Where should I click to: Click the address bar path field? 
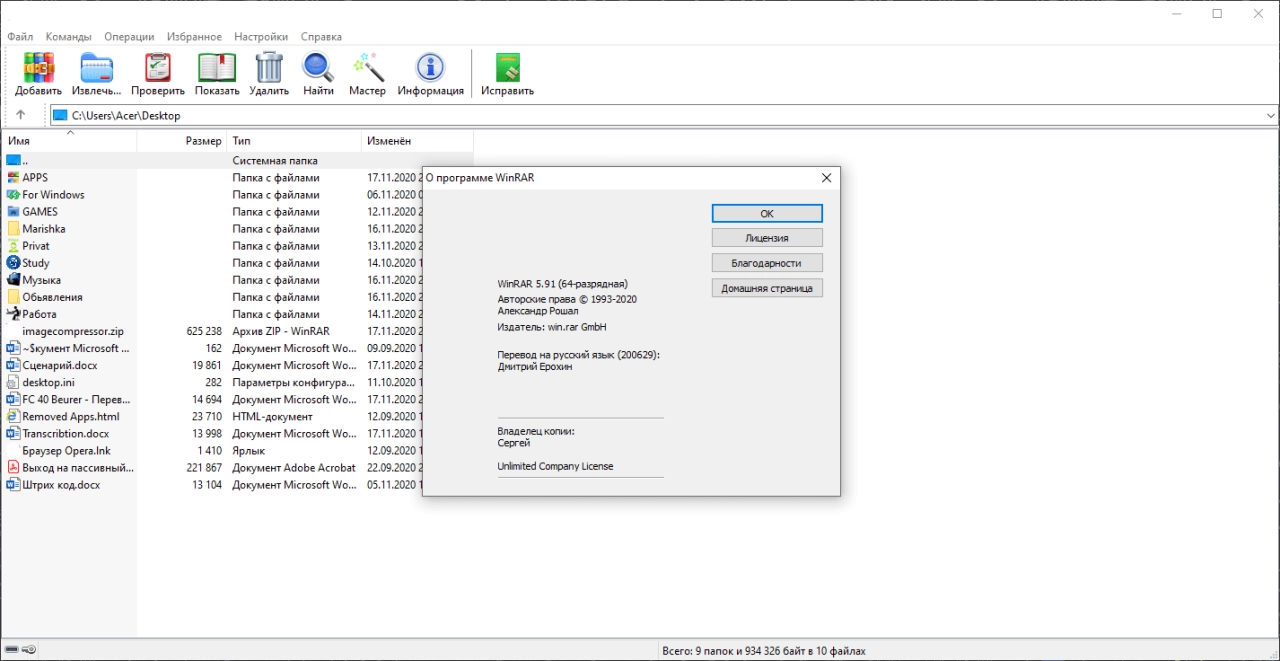664,115
